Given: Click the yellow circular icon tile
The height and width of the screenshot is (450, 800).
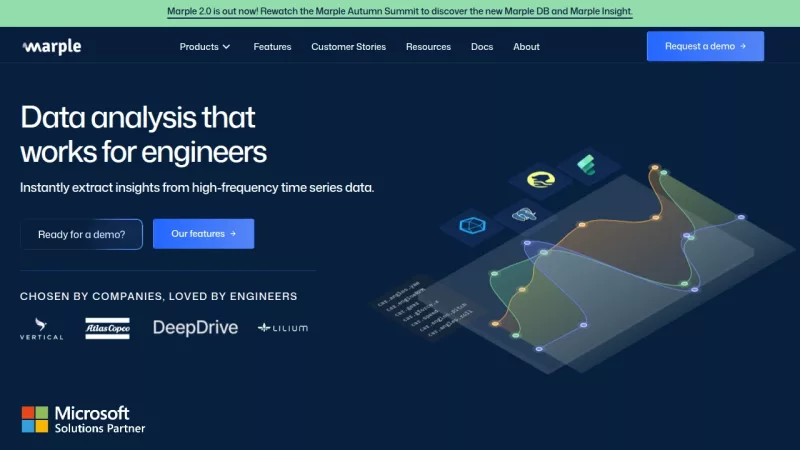Looking at the screenshot, I should click(540, 180).
